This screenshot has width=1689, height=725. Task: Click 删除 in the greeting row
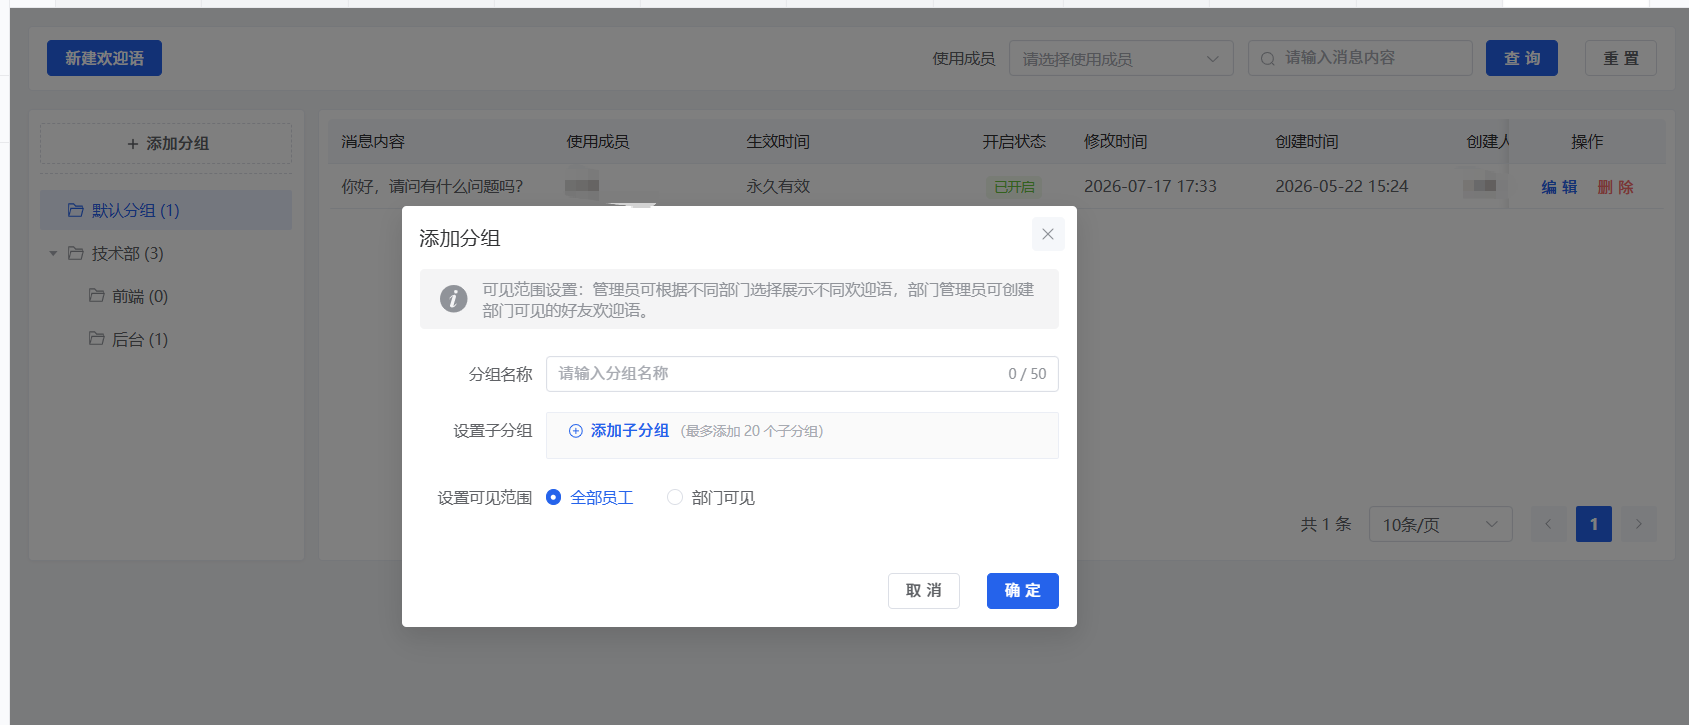(1615, 187)
